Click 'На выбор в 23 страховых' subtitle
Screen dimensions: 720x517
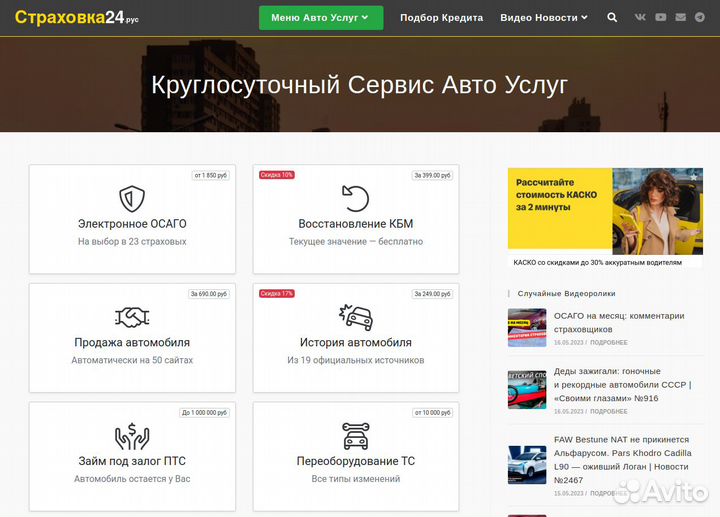(x=132, y=242)
